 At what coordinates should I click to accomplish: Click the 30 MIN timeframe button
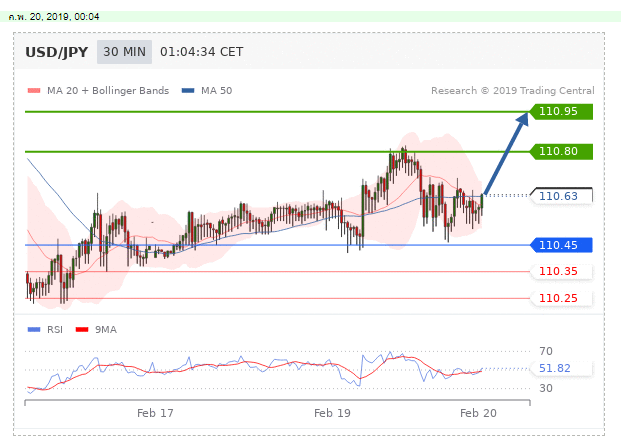[124, 52]
